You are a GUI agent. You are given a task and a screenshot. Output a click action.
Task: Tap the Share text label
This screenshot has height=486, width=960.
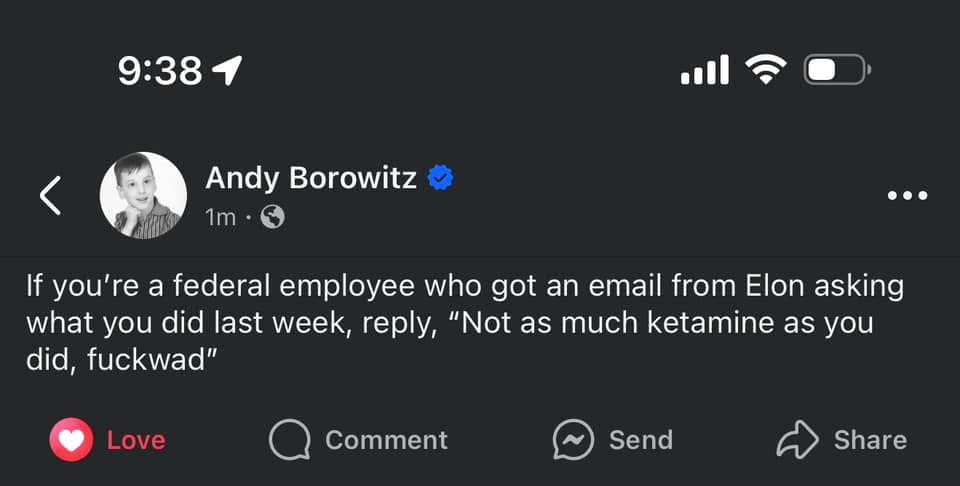click(x=870, y=440)
